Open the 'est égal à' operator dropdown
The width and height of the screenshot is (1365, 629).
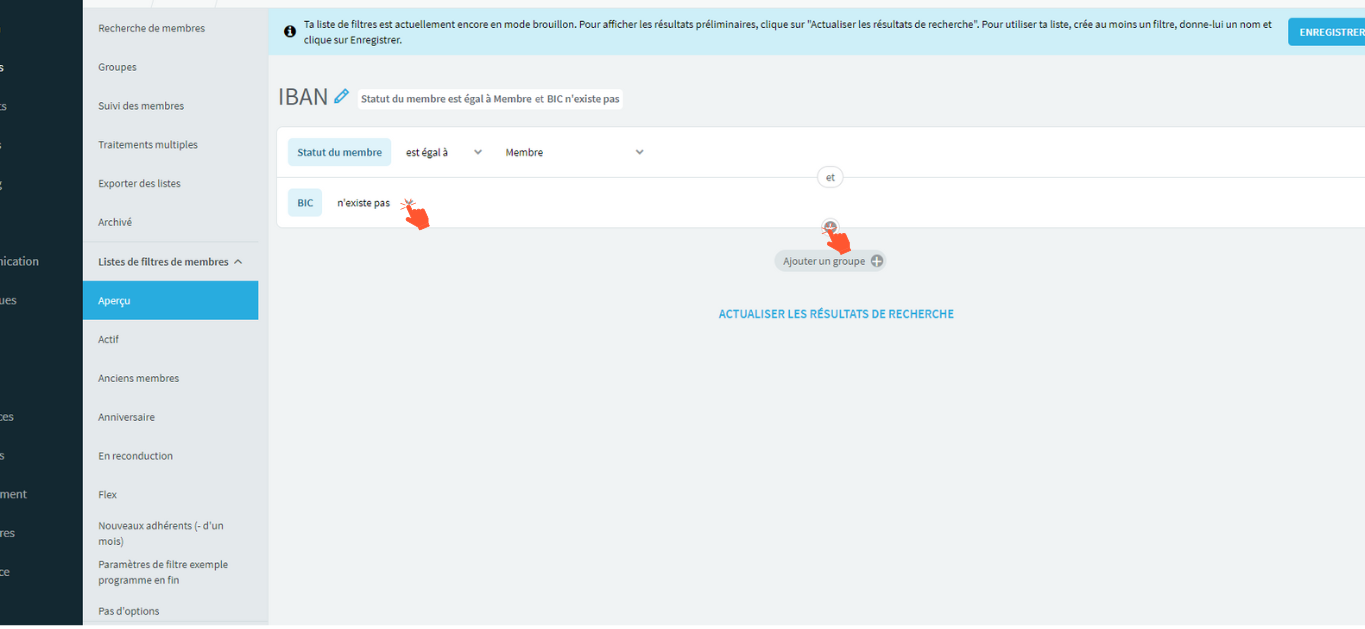click(x=444, y=153)
